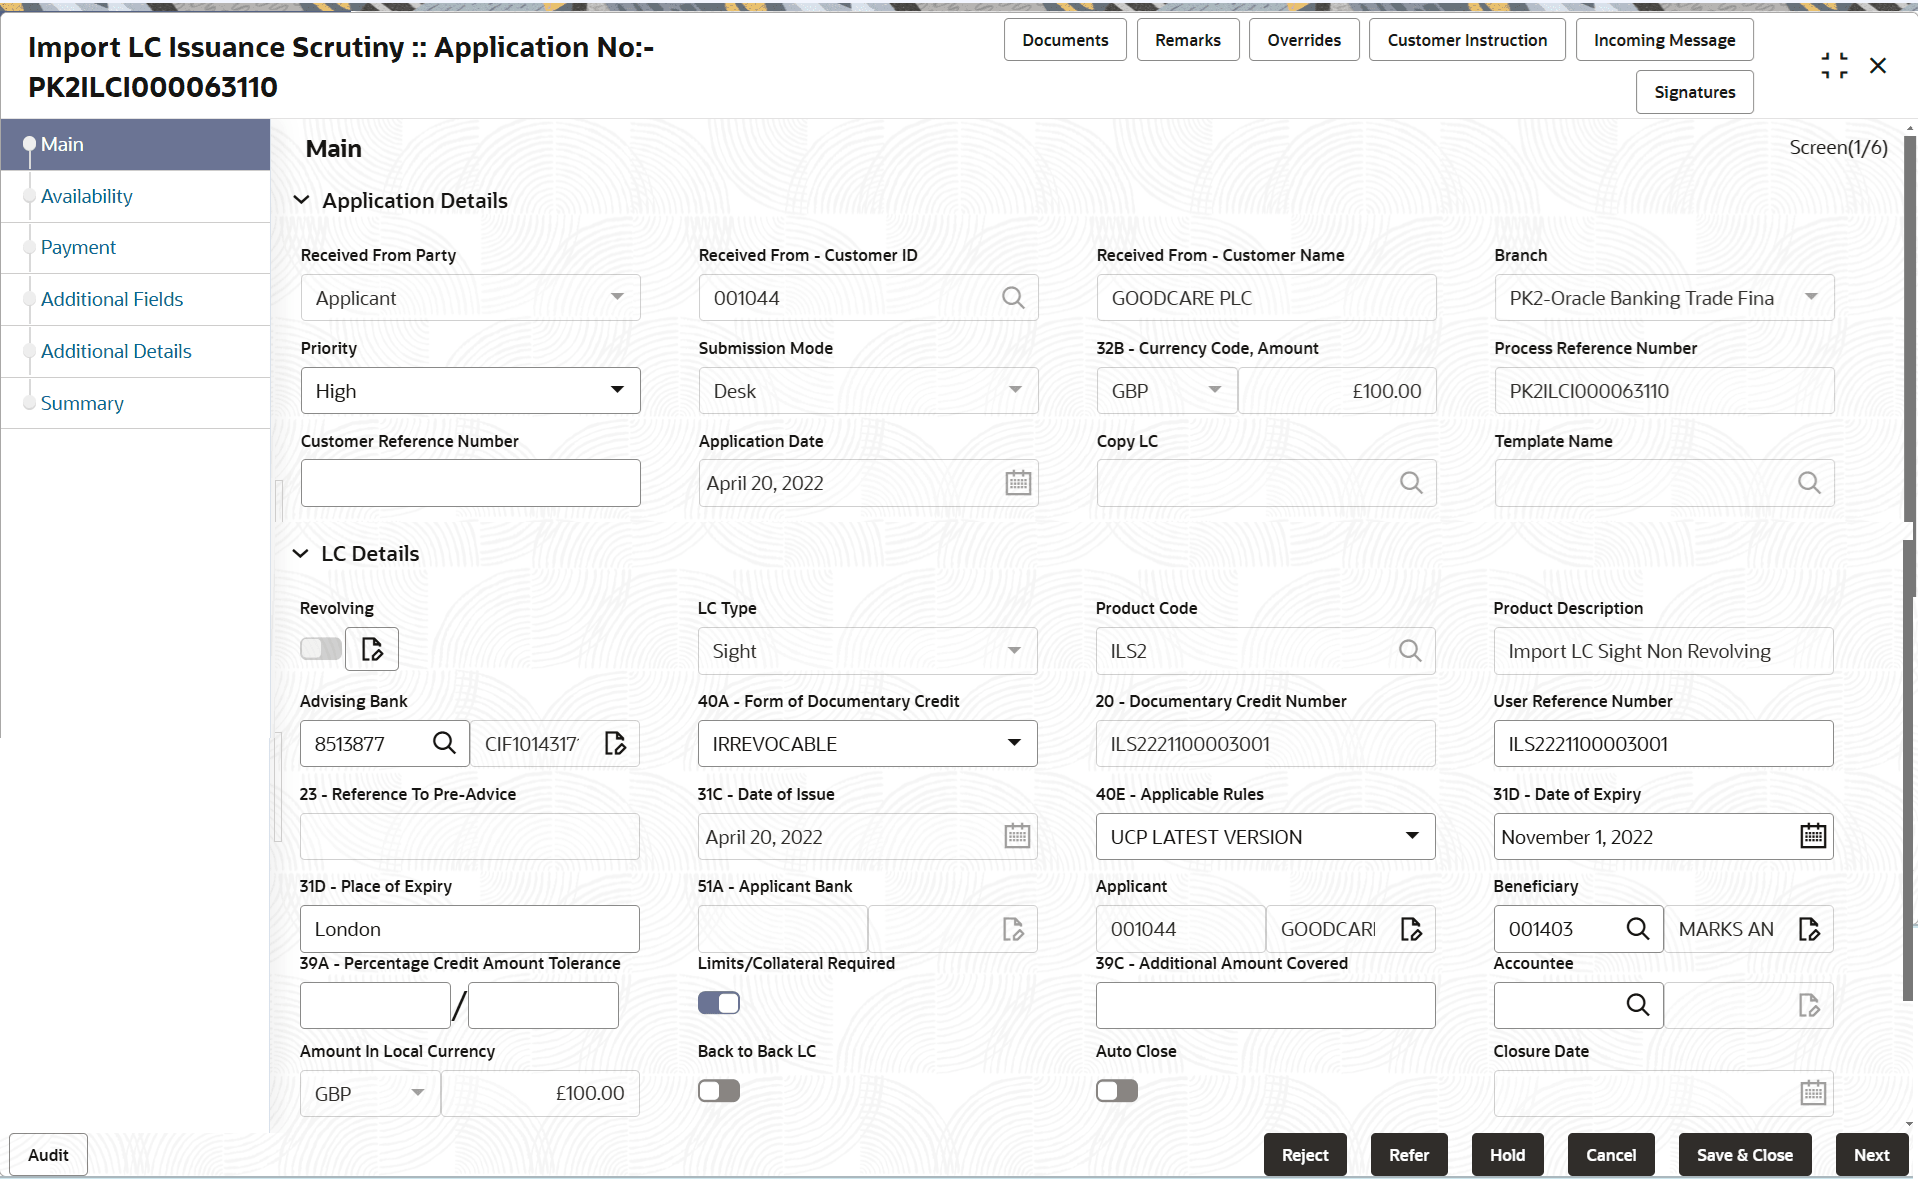Viewport: 1918px width, 1181px height.
Task: Open Beneficiary party details icon
Action: click(x=1808, y=929)
